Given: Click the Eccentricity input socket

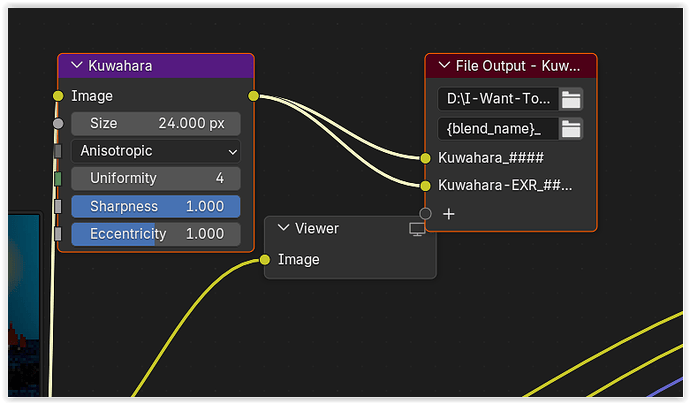Looking at the screenshot, I should tap(58, 234).
